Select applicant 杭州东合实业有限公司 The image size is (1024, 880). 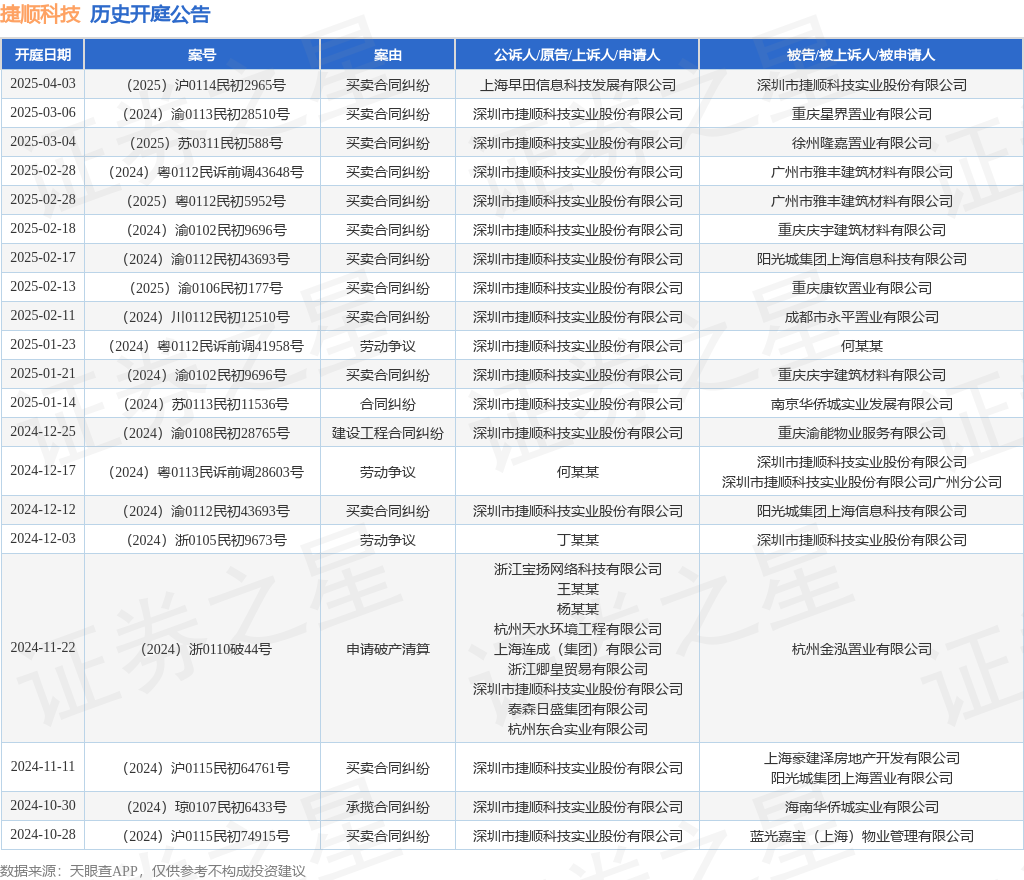(x=577, y=729)
